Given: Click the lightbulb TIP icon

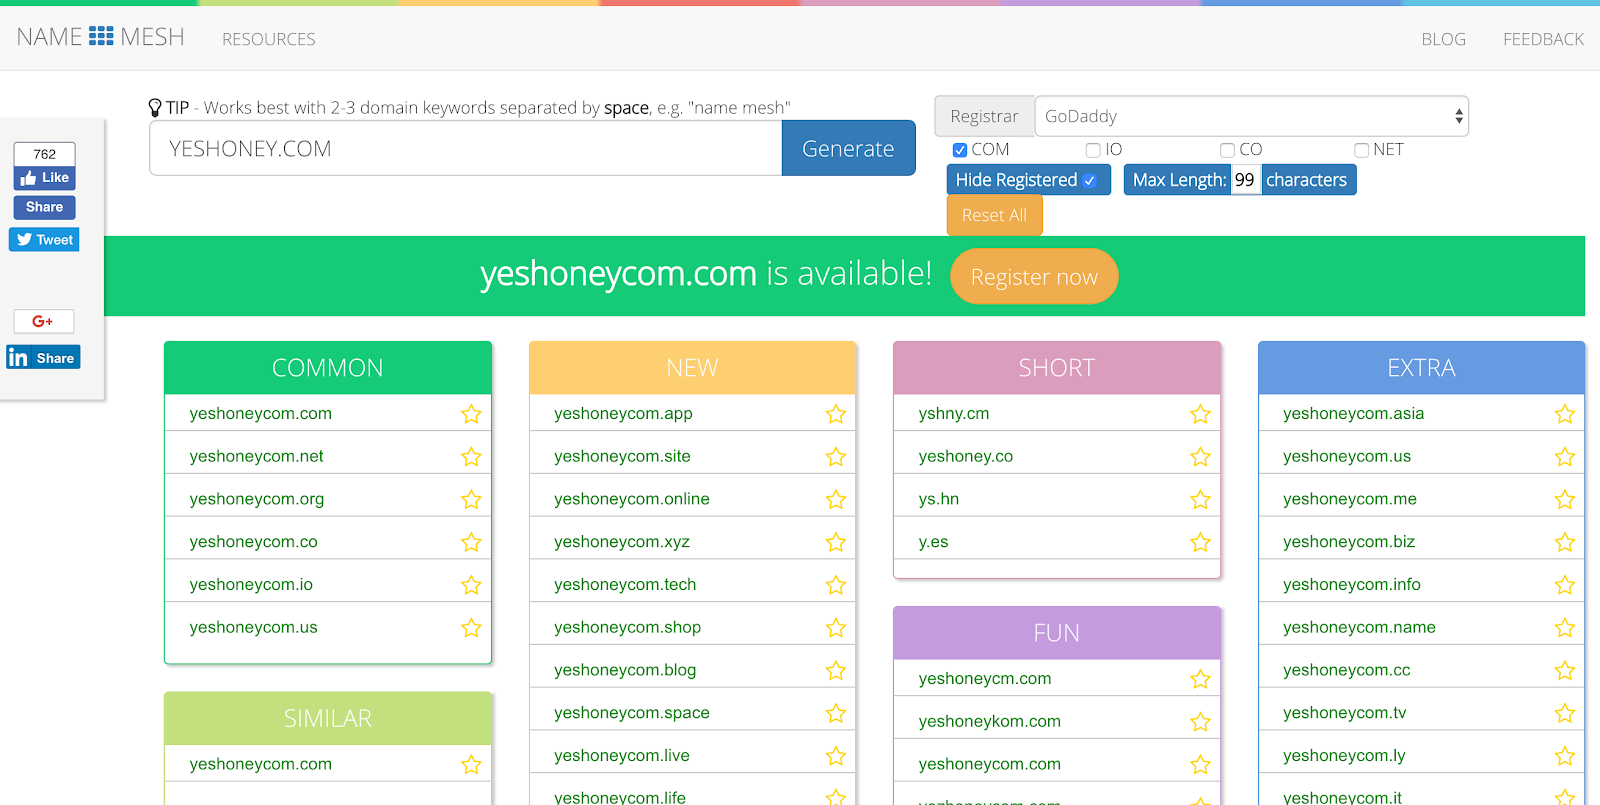Looking at the screenshot, I should (x=155, y=107).
